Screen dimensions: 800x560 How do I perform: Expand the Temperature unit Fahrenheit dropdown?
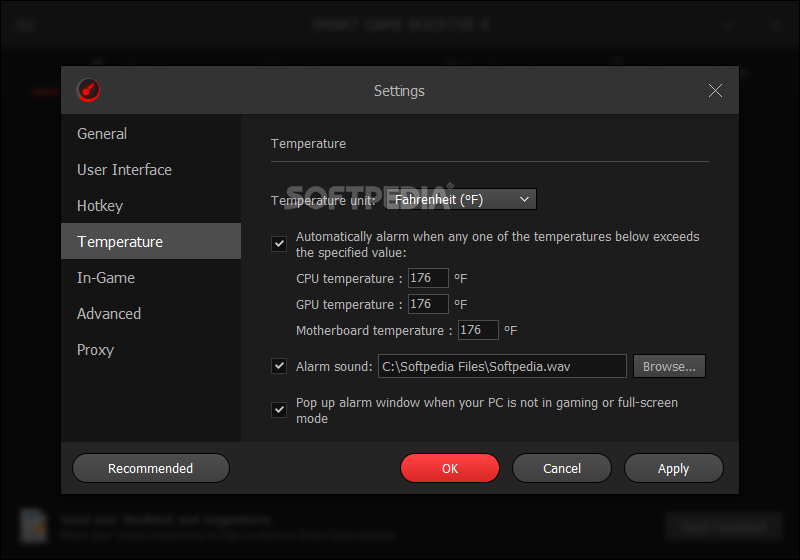461,199
